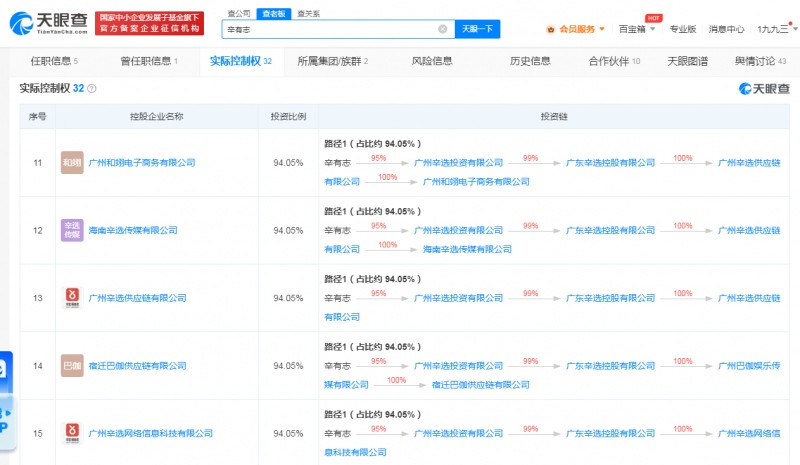The width and height of the screenshot is (800, 465).
Task: Open the 海南辛选传媒有限公司 company link
Action: 133,230
